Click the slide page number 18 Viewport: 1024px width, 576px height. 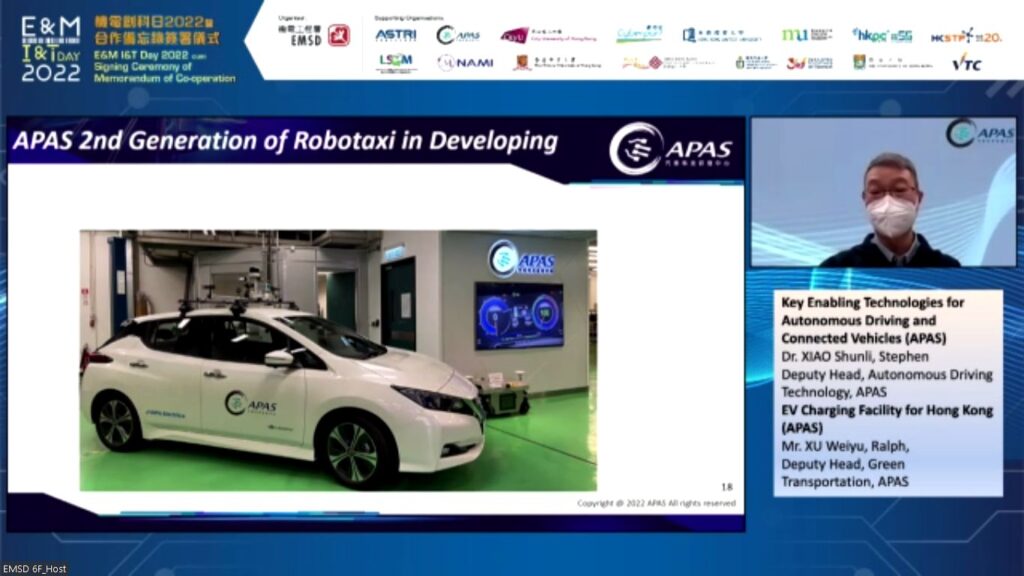(727, 487)
